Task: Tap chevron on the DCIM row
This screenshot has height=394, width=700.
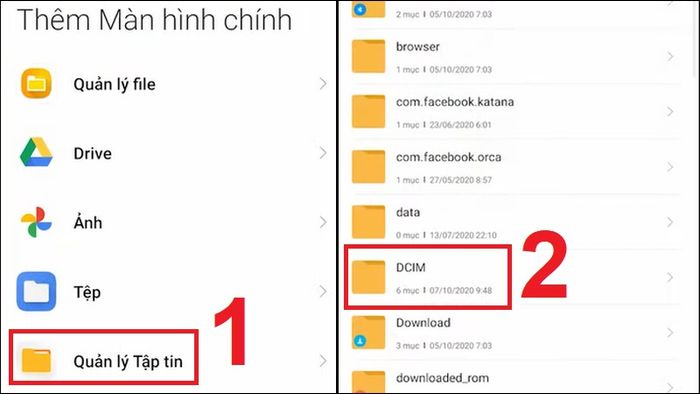Action: (x=670, y=277)
